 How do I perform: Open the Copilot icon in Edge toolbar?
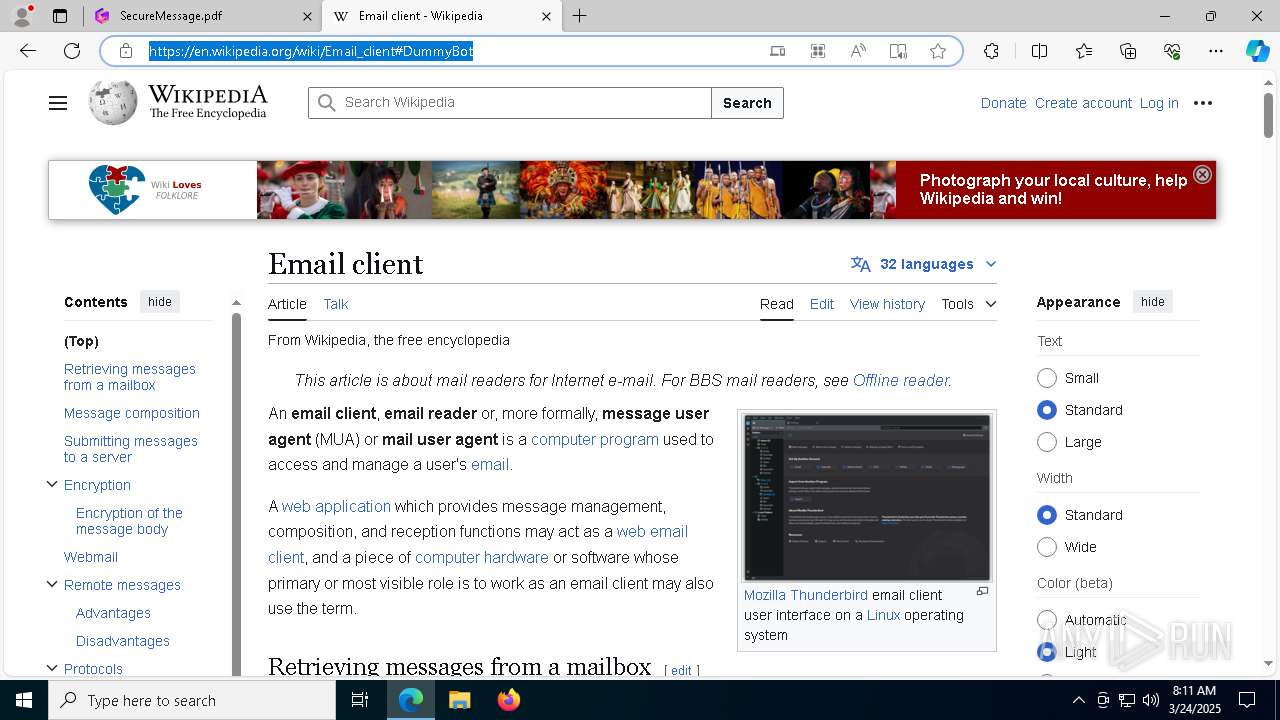[x=1257, y=51]
